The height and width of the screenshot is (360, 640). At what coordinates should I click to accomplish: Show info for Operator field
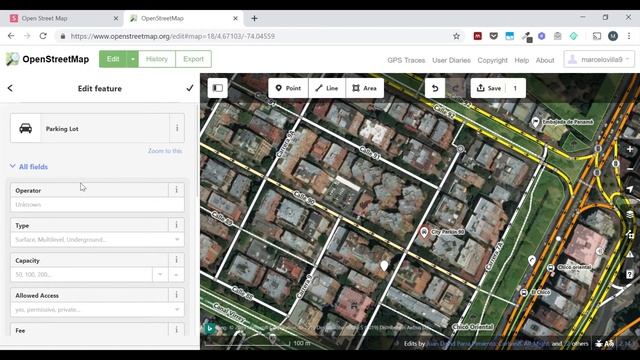[176, 190]
